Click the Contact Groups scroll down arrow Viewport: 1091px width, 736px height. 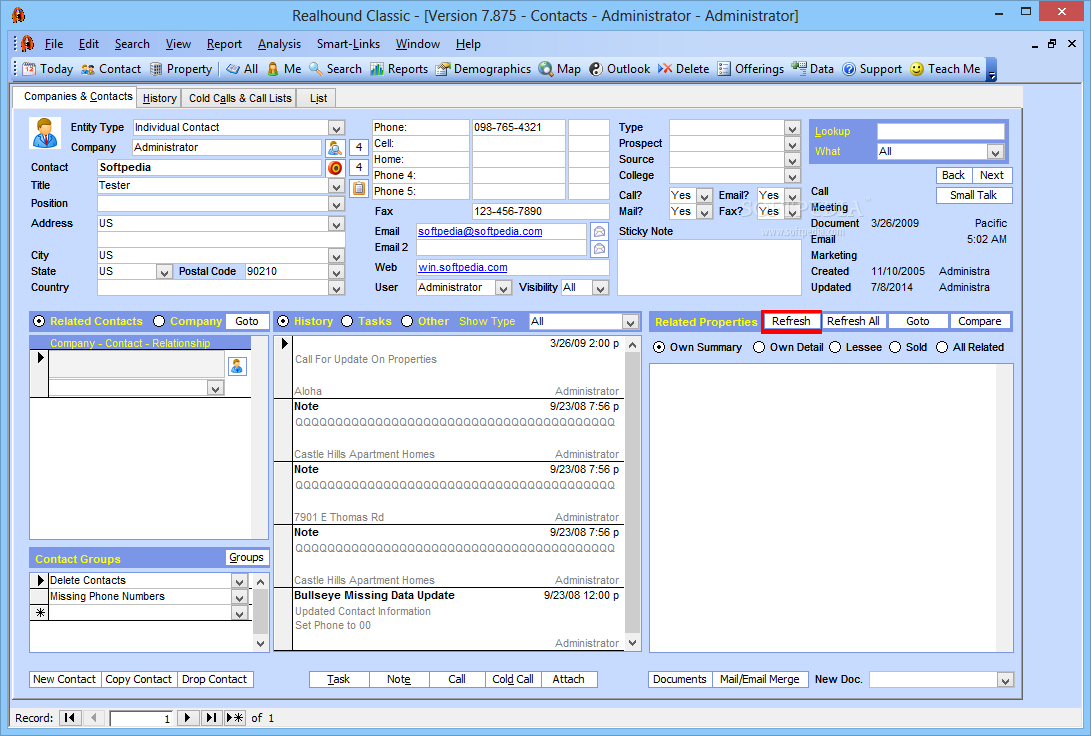(x=260, y=643)
